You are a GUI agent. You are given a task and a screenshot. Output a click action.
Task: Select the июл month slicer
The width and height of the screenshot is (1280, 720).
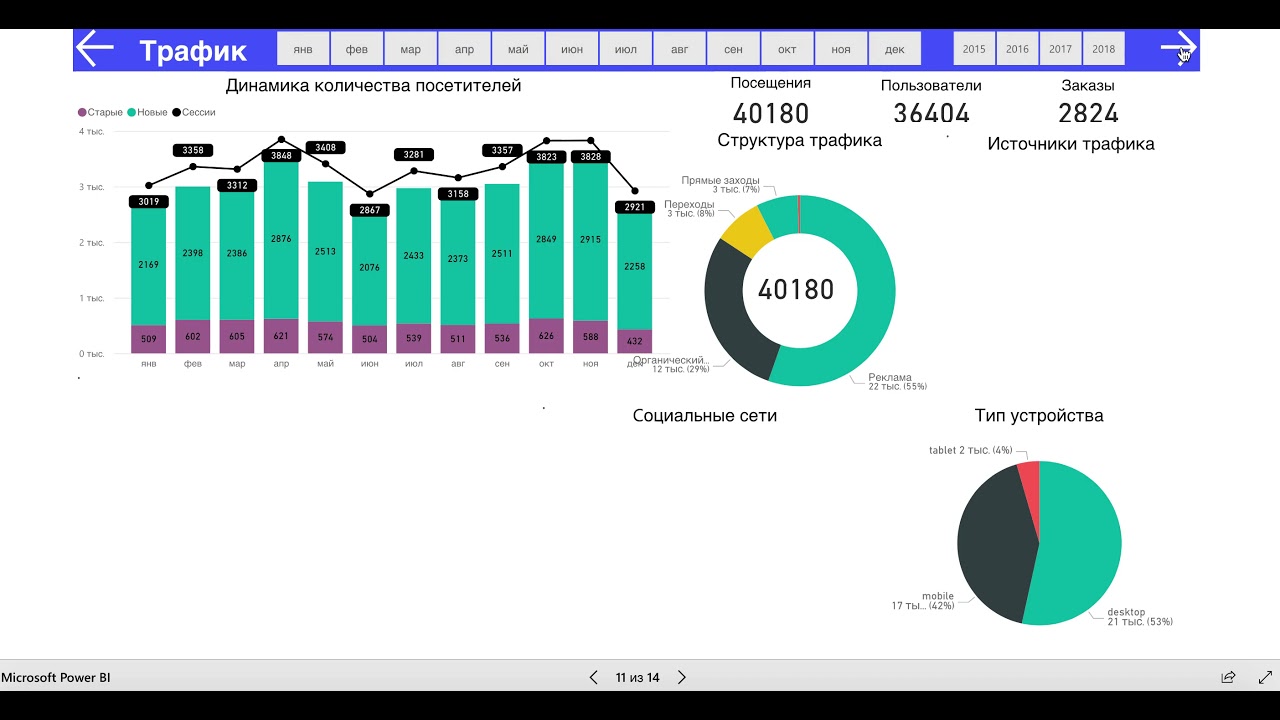coord(626,49)
